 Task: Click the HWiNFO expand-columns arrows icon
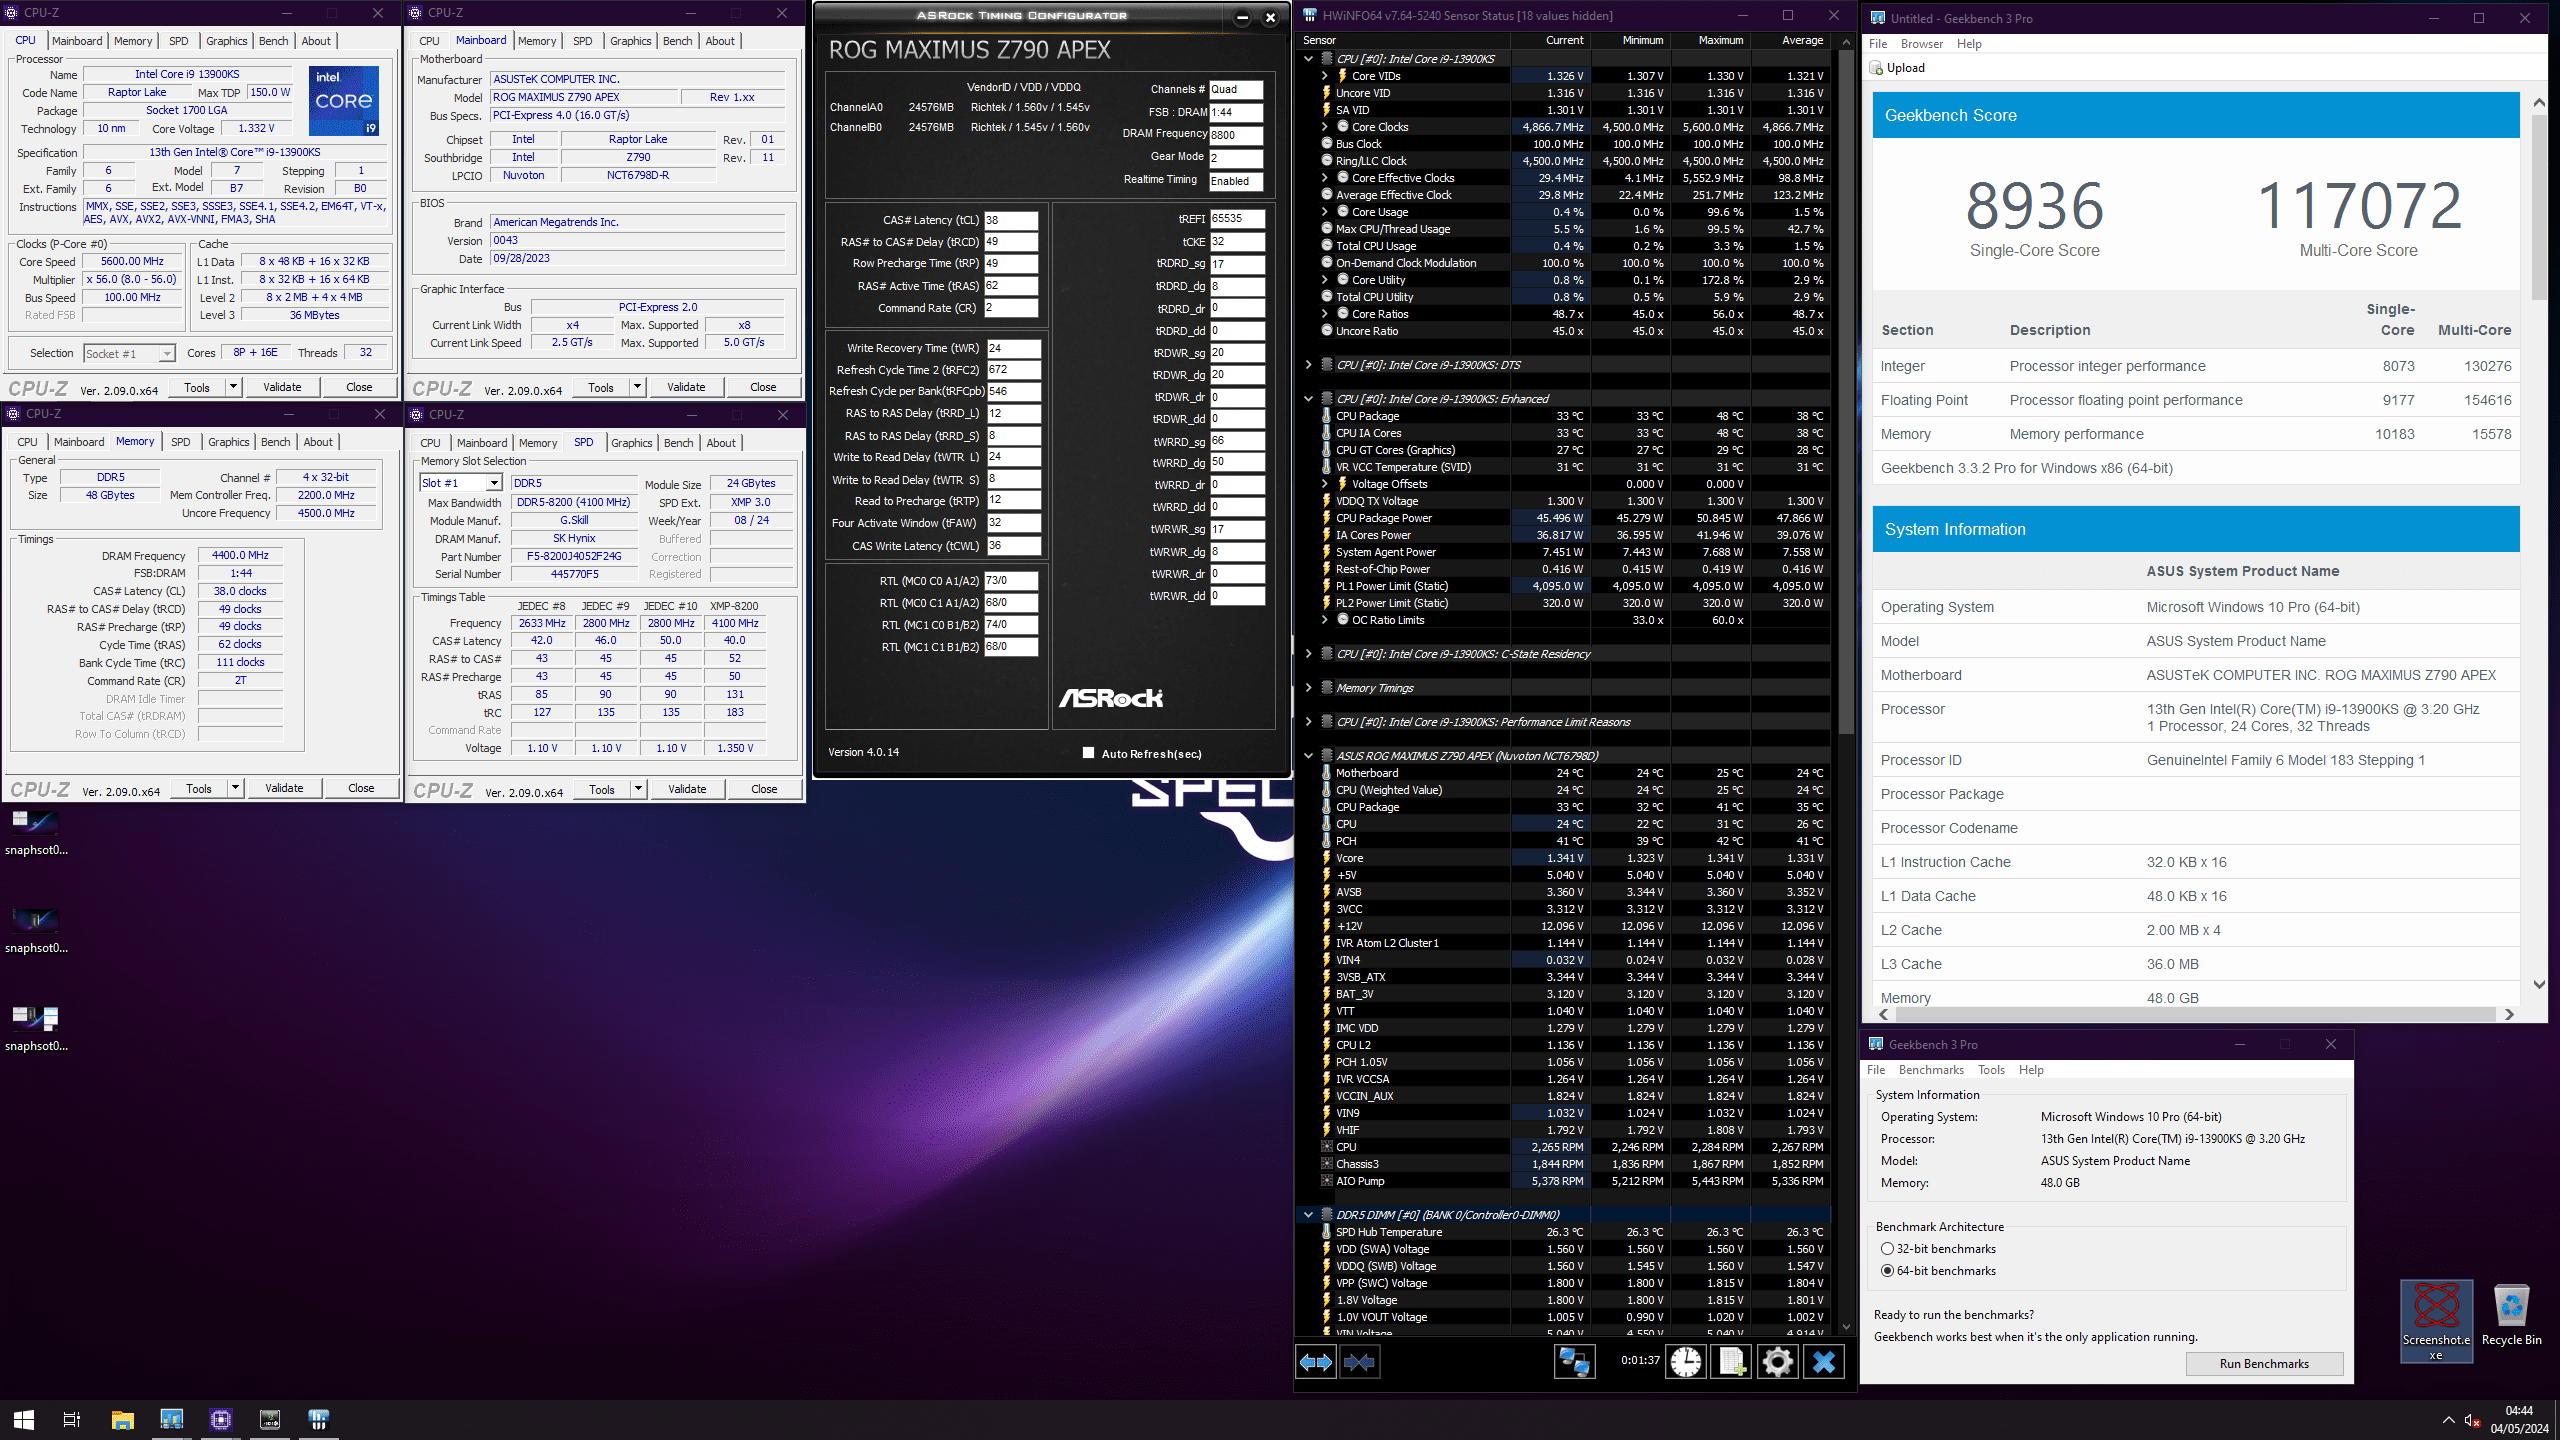coord(1315,1362)
